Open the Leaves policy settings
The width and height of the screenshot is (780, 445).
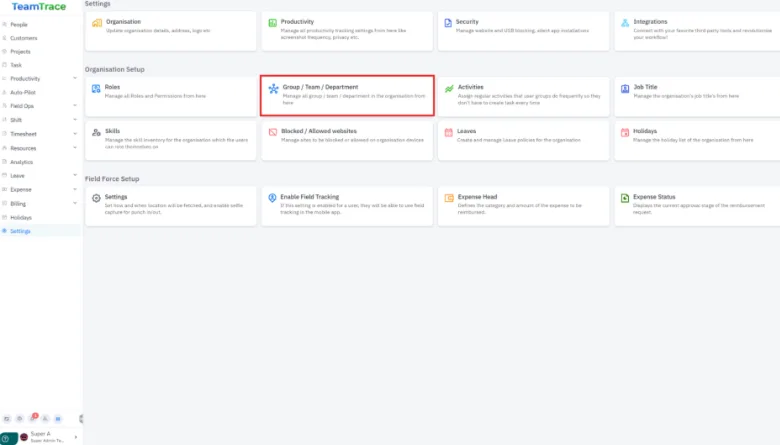pos(467,131)
